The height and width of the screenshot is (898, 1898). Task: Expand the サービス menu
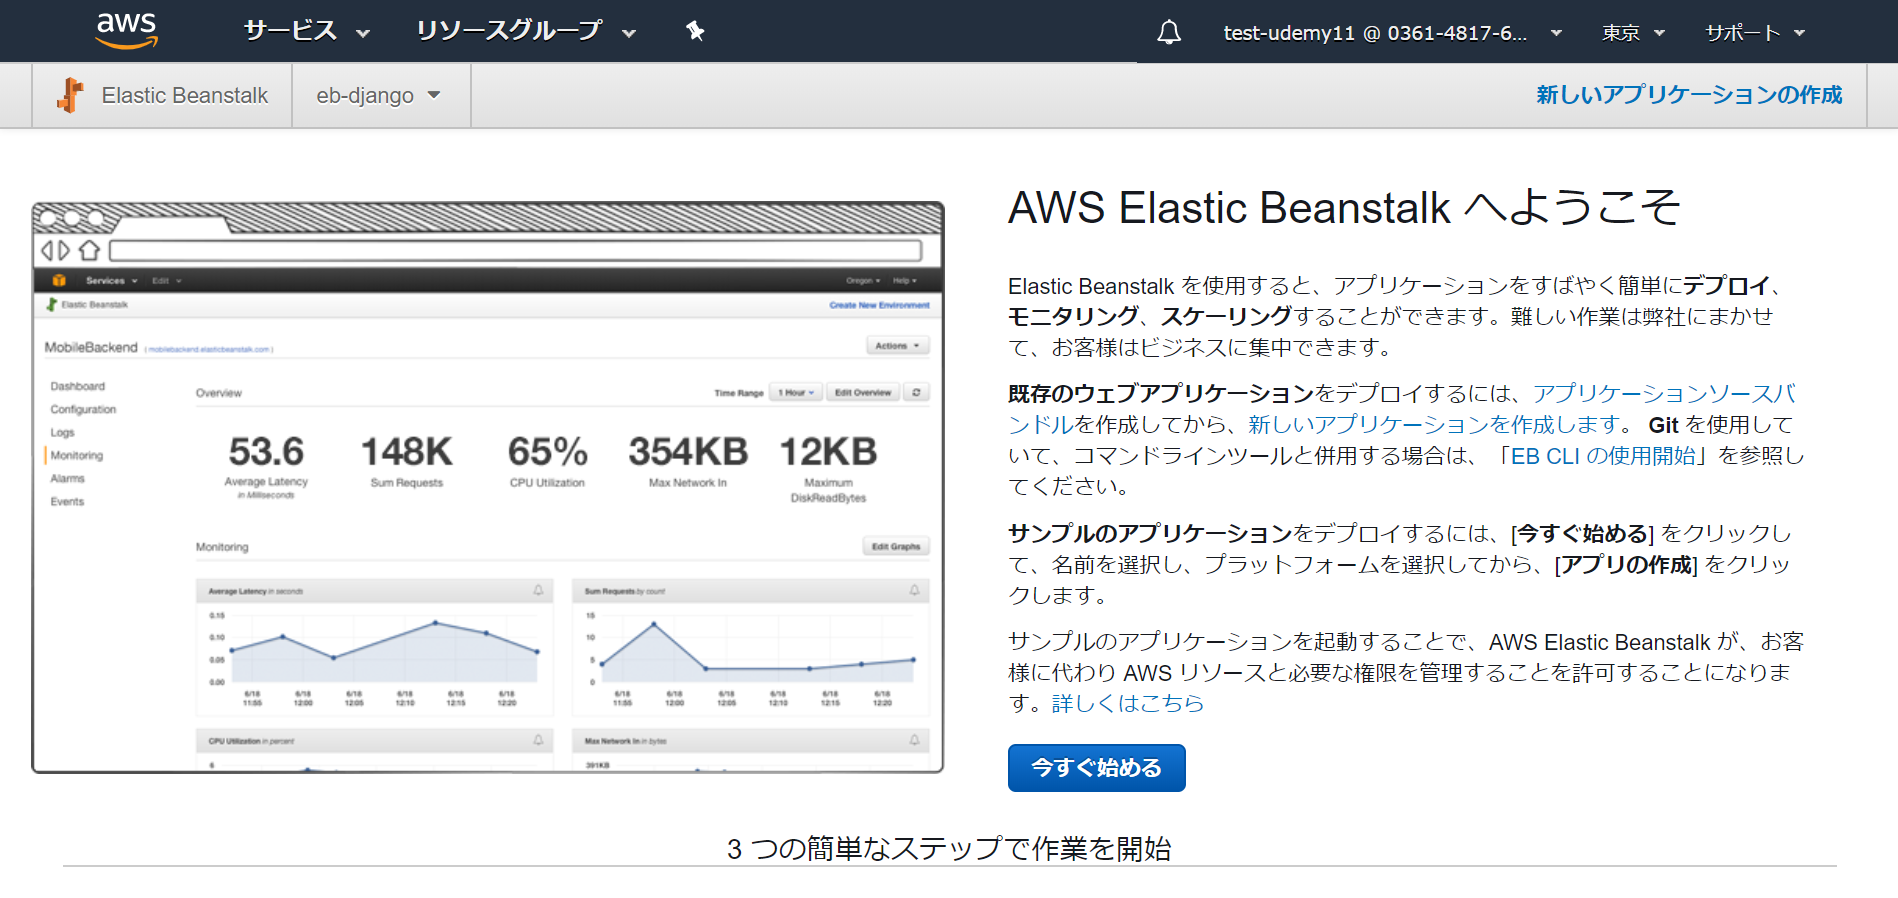(307, 31)
